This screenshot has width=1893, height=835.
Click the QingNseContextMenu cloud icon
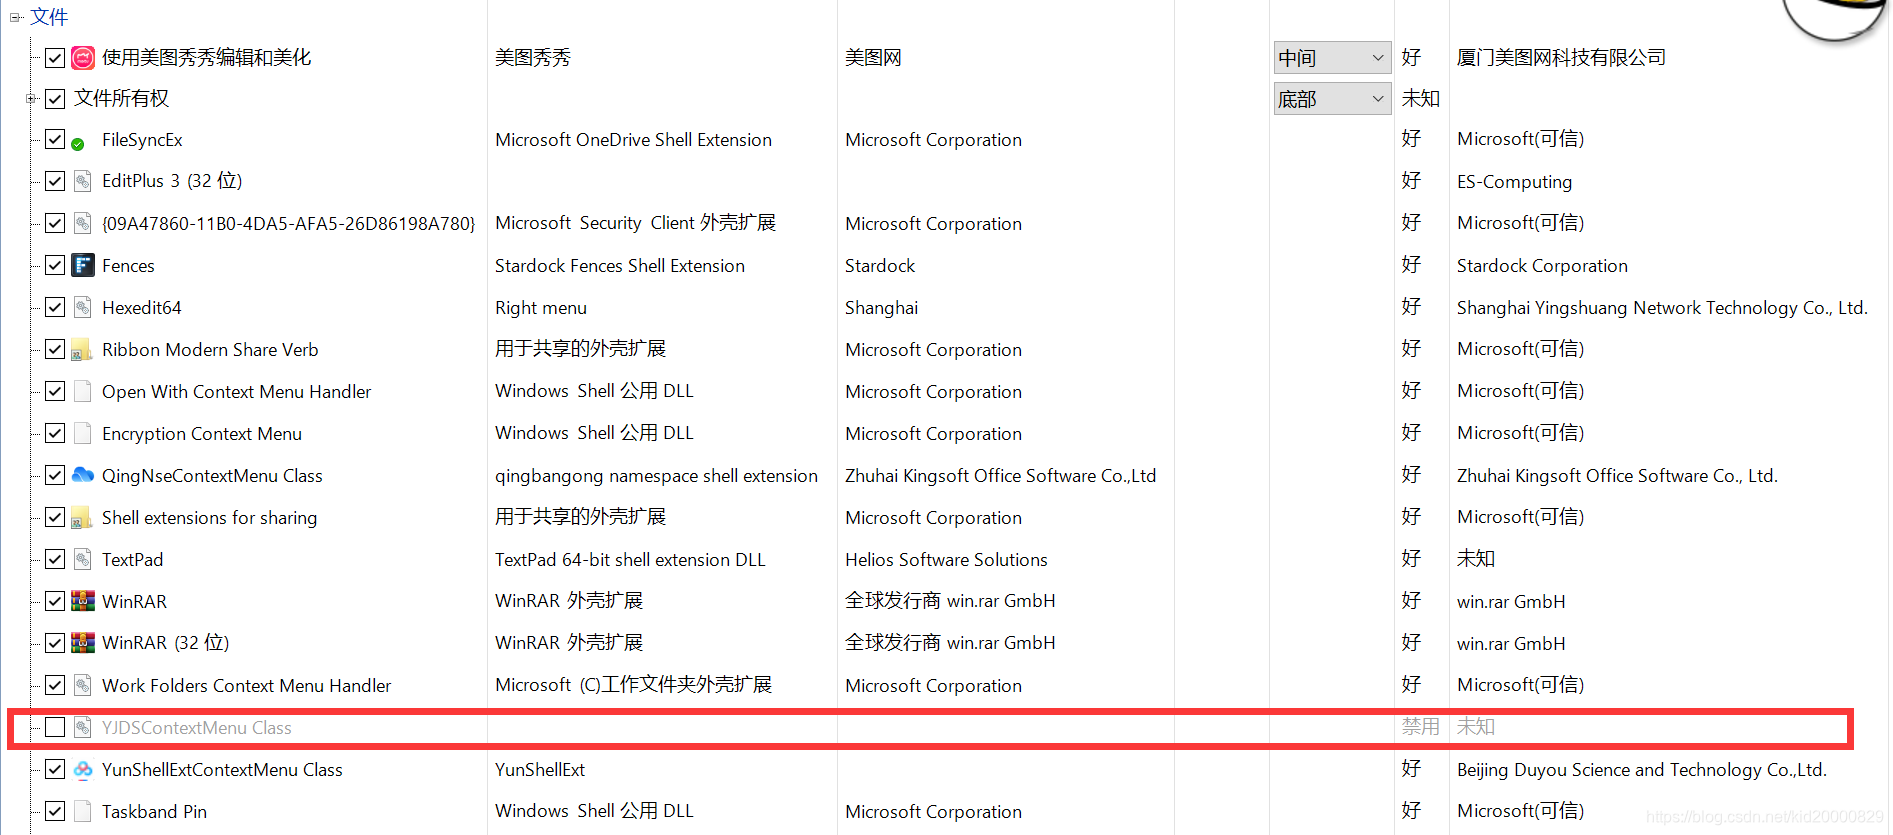click(x=83, y=475)
